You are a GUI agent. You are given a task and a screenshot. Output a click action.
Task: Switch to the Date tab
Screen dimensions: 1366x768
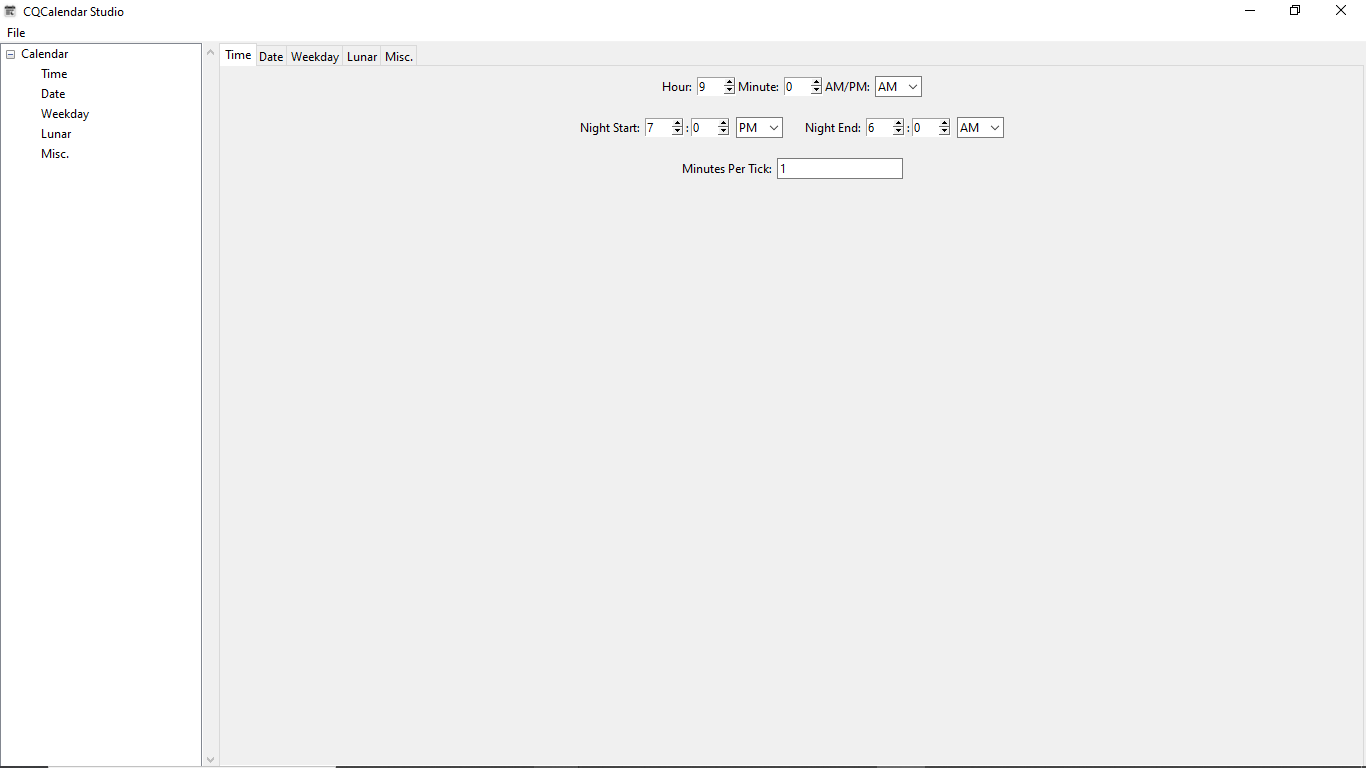pyautogui.click(x=271, y=57)
